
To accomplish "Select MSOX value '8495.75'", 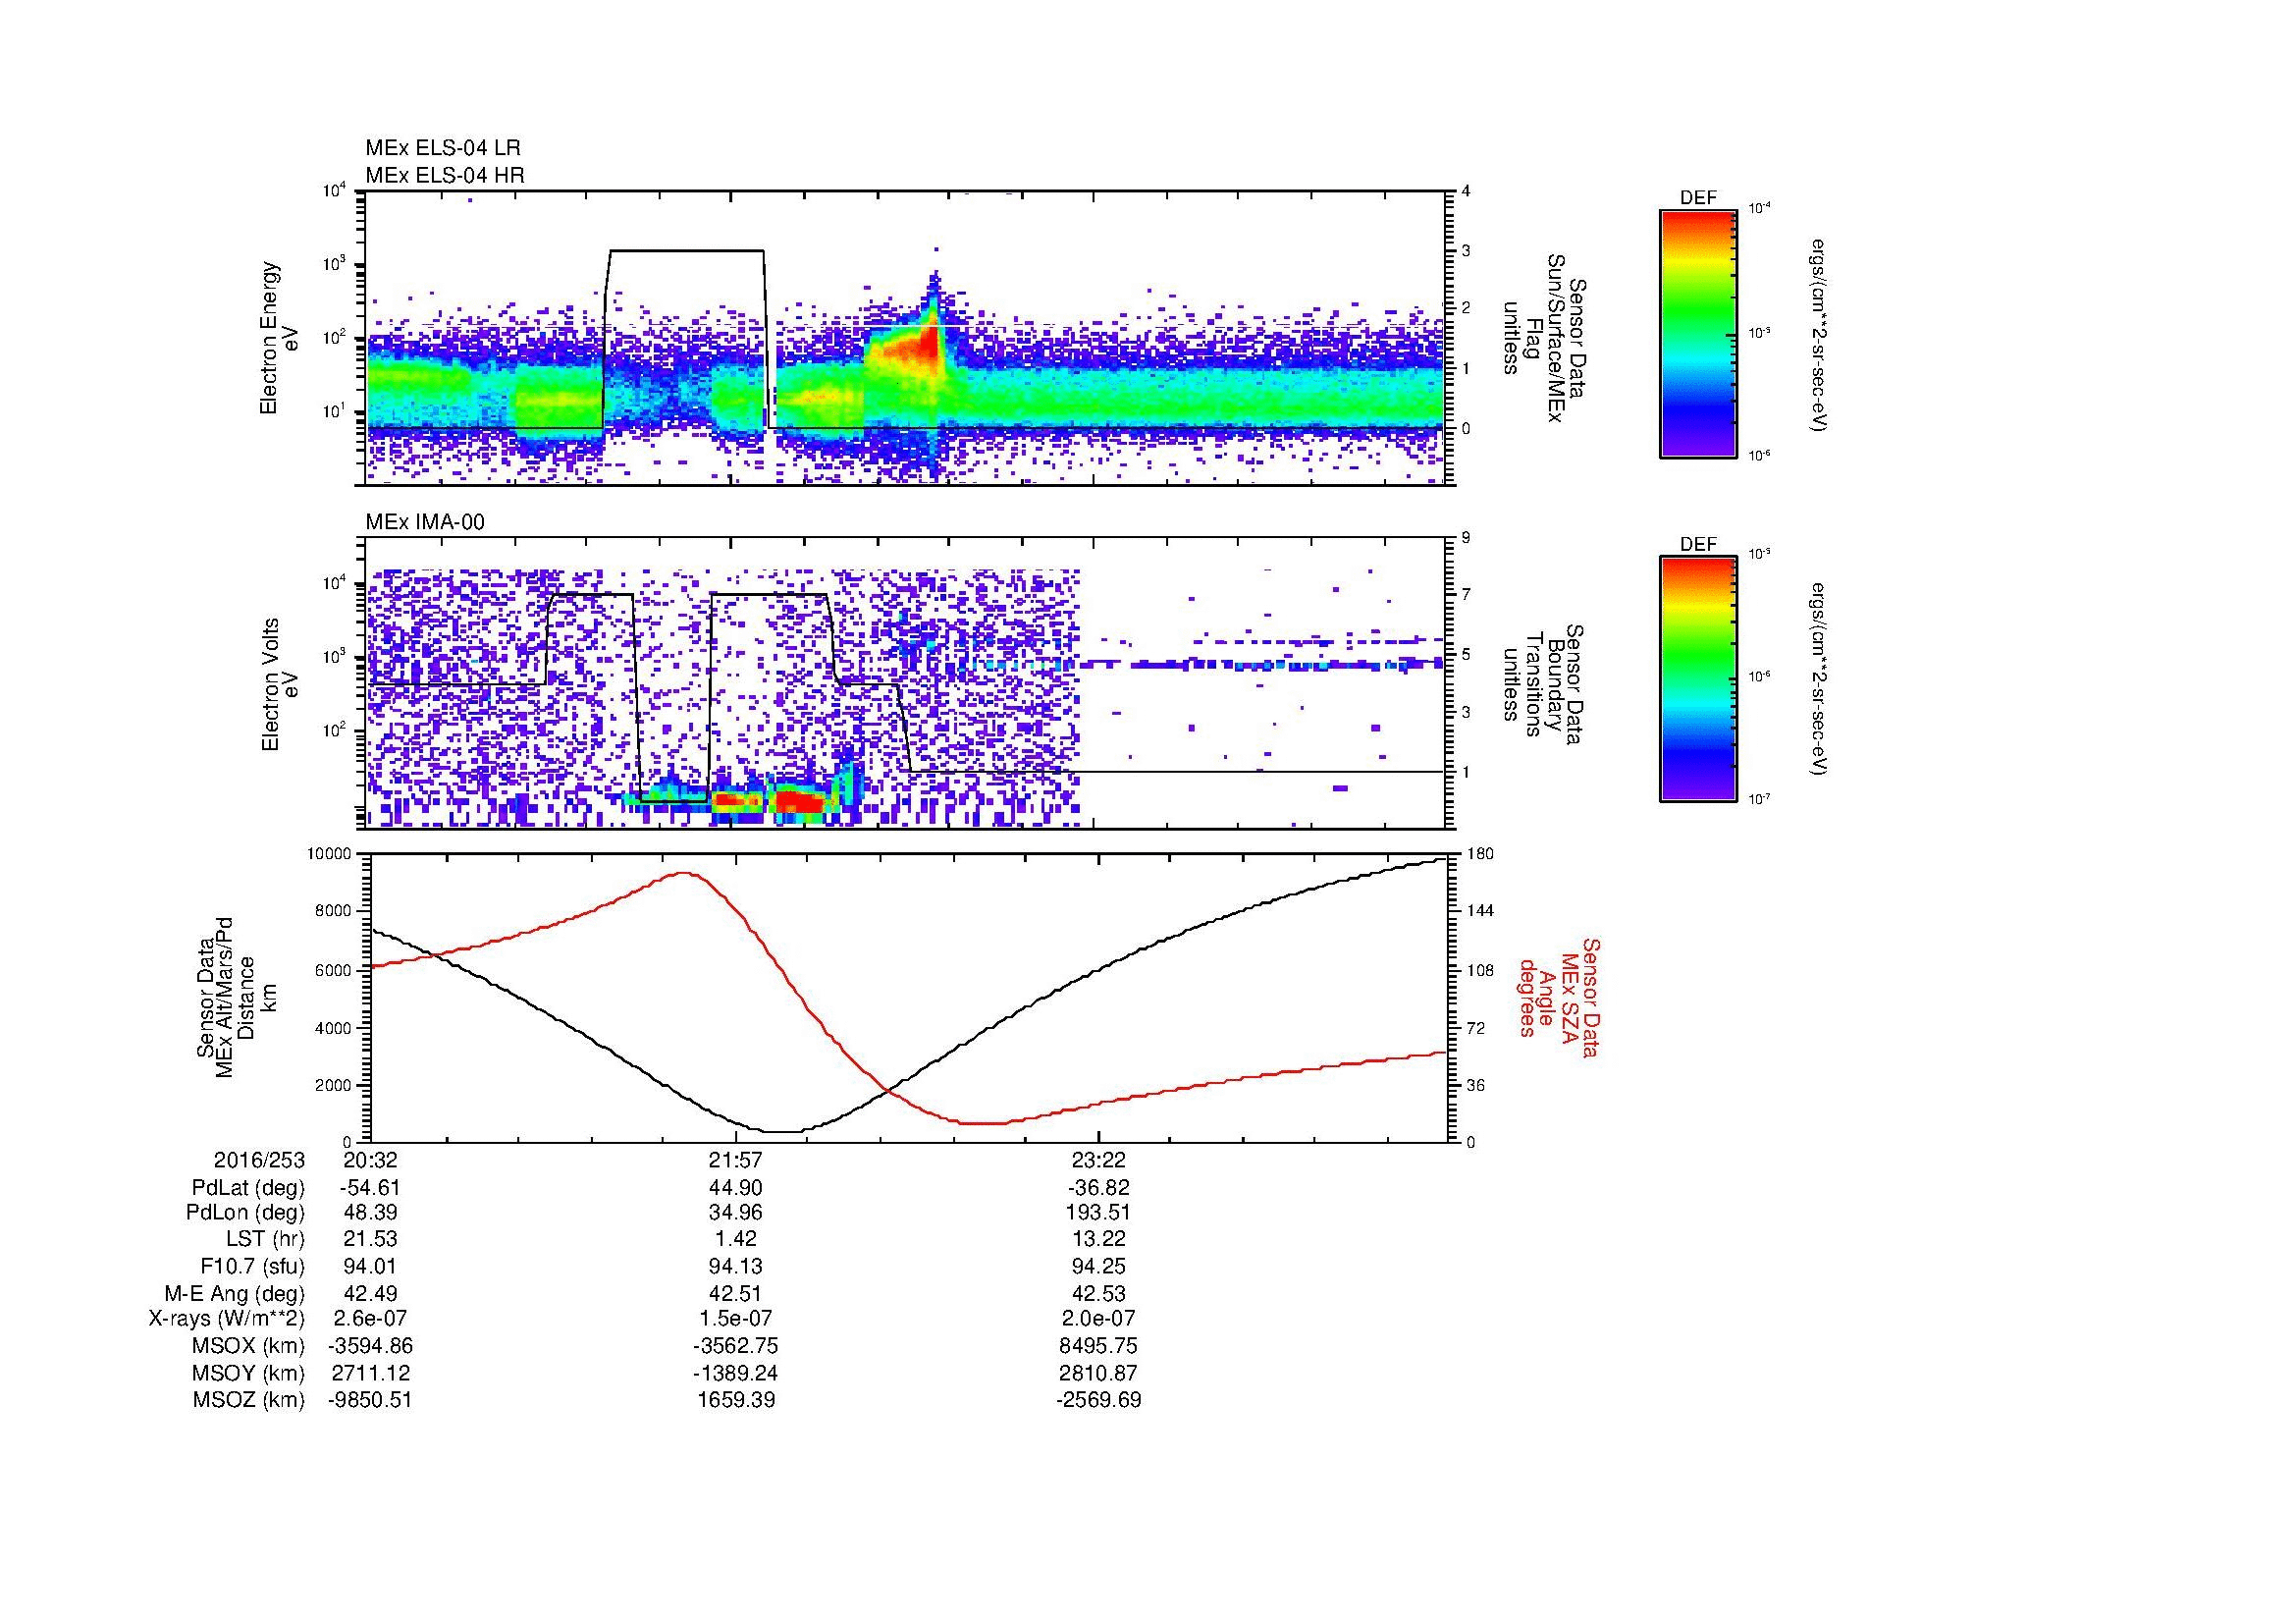I will (1099, 1346).
